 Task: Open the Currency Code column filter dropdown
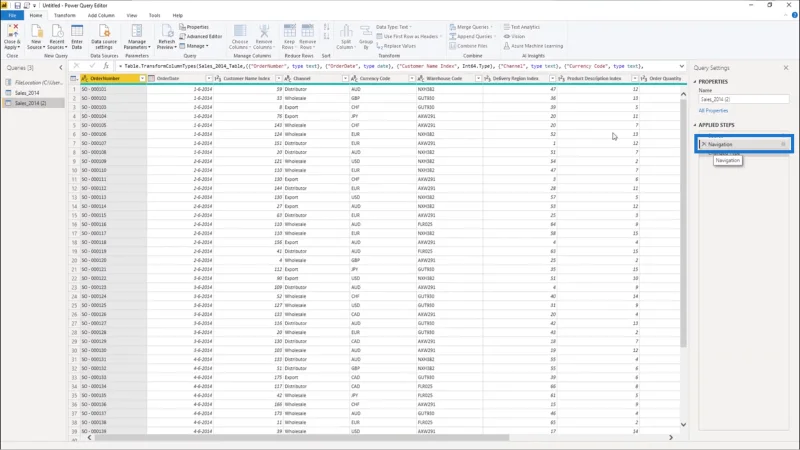pyautogui.click(x=412, y=79)
